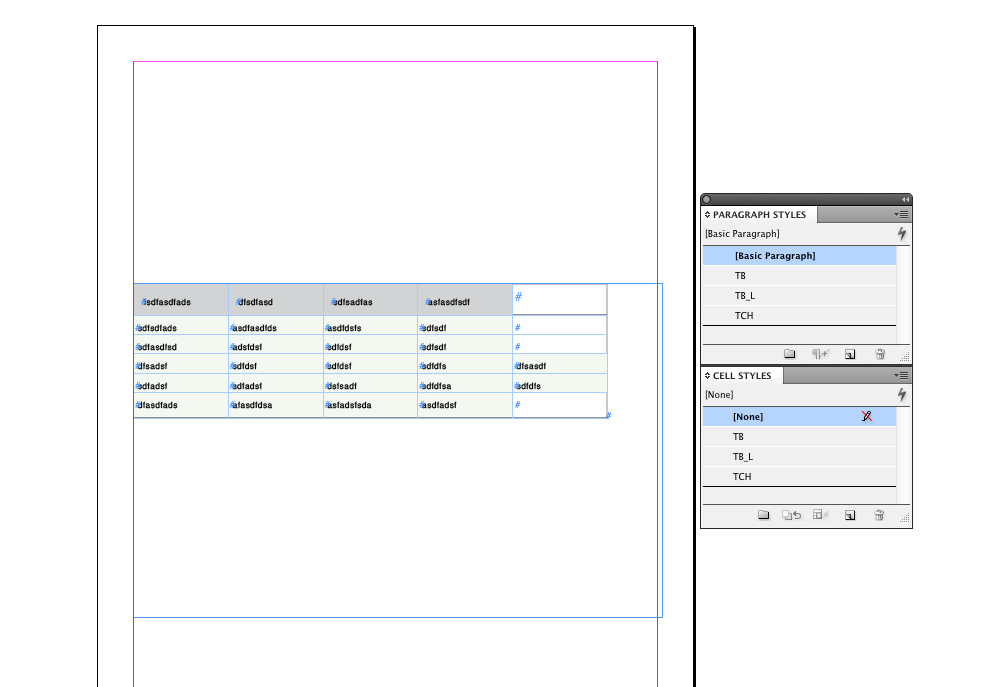Select the TB_L cell style
The height and width of the screenshot is (687, 992).
point(742,456)
